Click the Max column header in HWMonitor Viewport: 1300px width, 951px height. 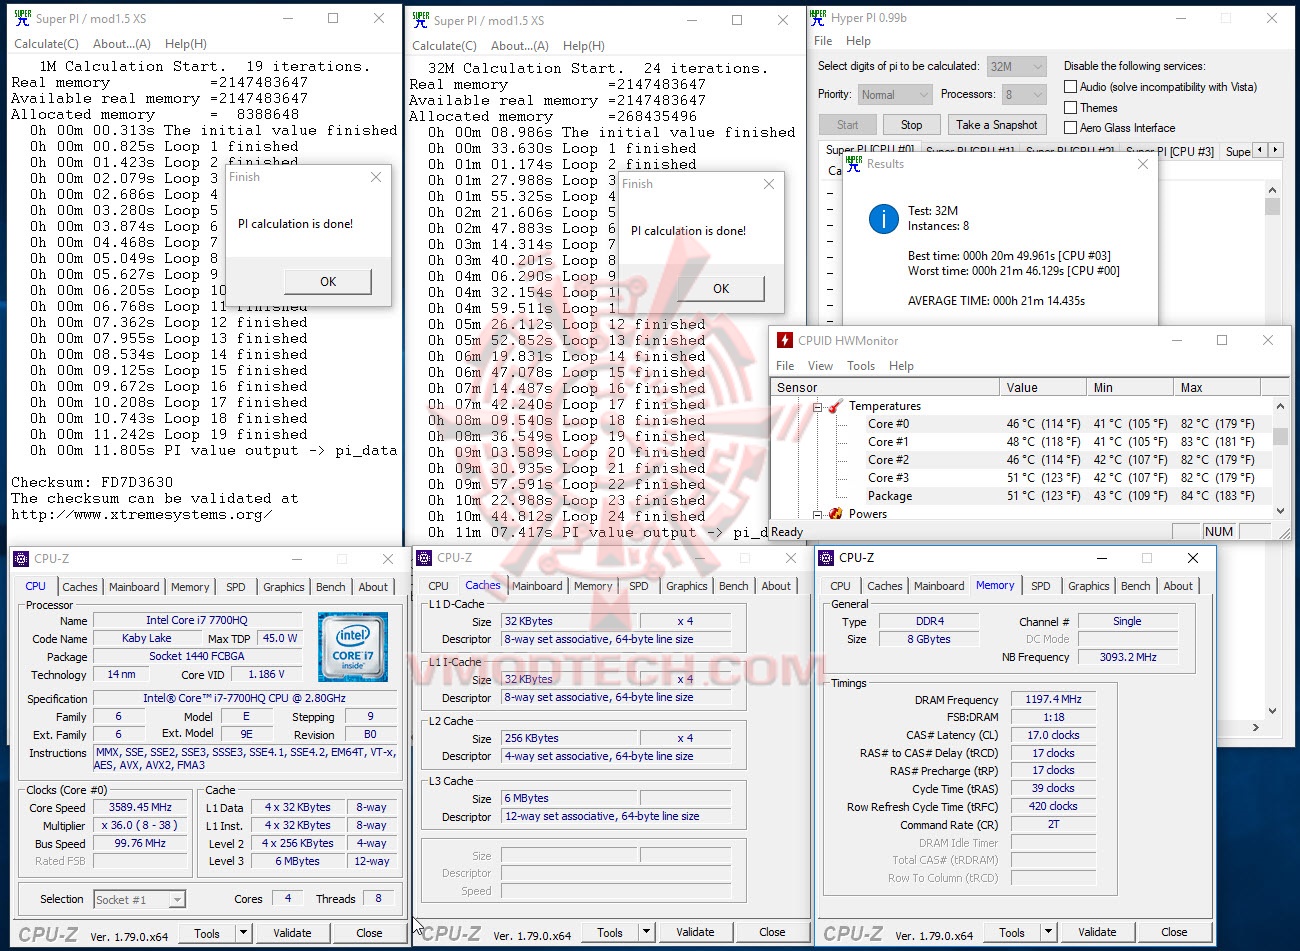click(1217, 387)
